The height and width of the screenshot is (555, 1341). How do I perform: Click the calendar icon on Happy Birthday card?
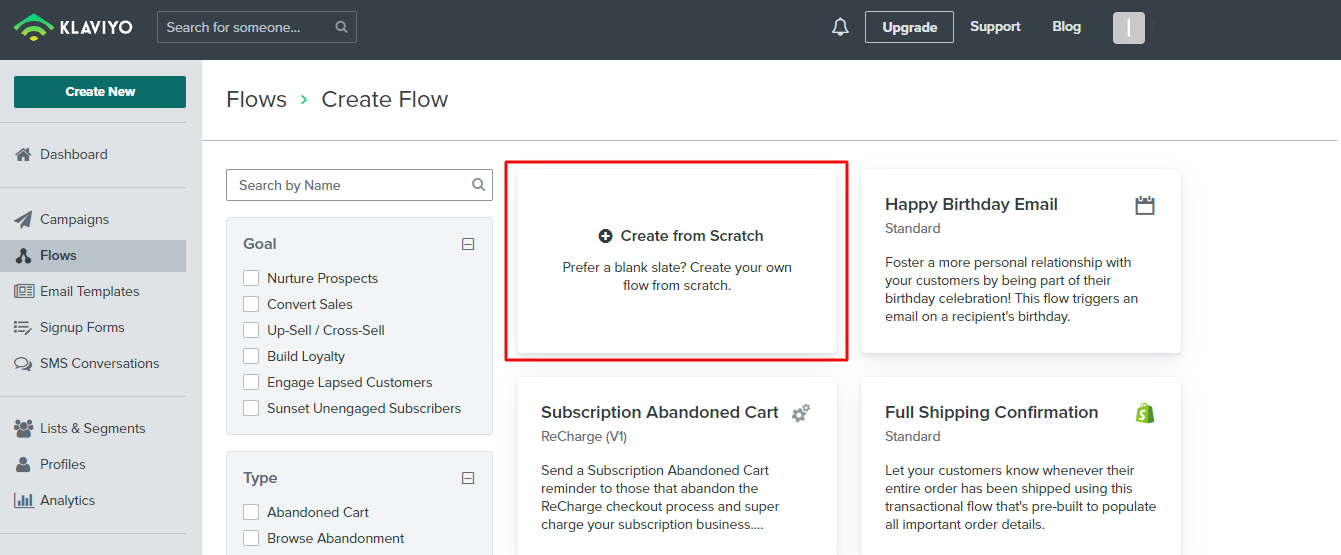tap(1145, 205)
